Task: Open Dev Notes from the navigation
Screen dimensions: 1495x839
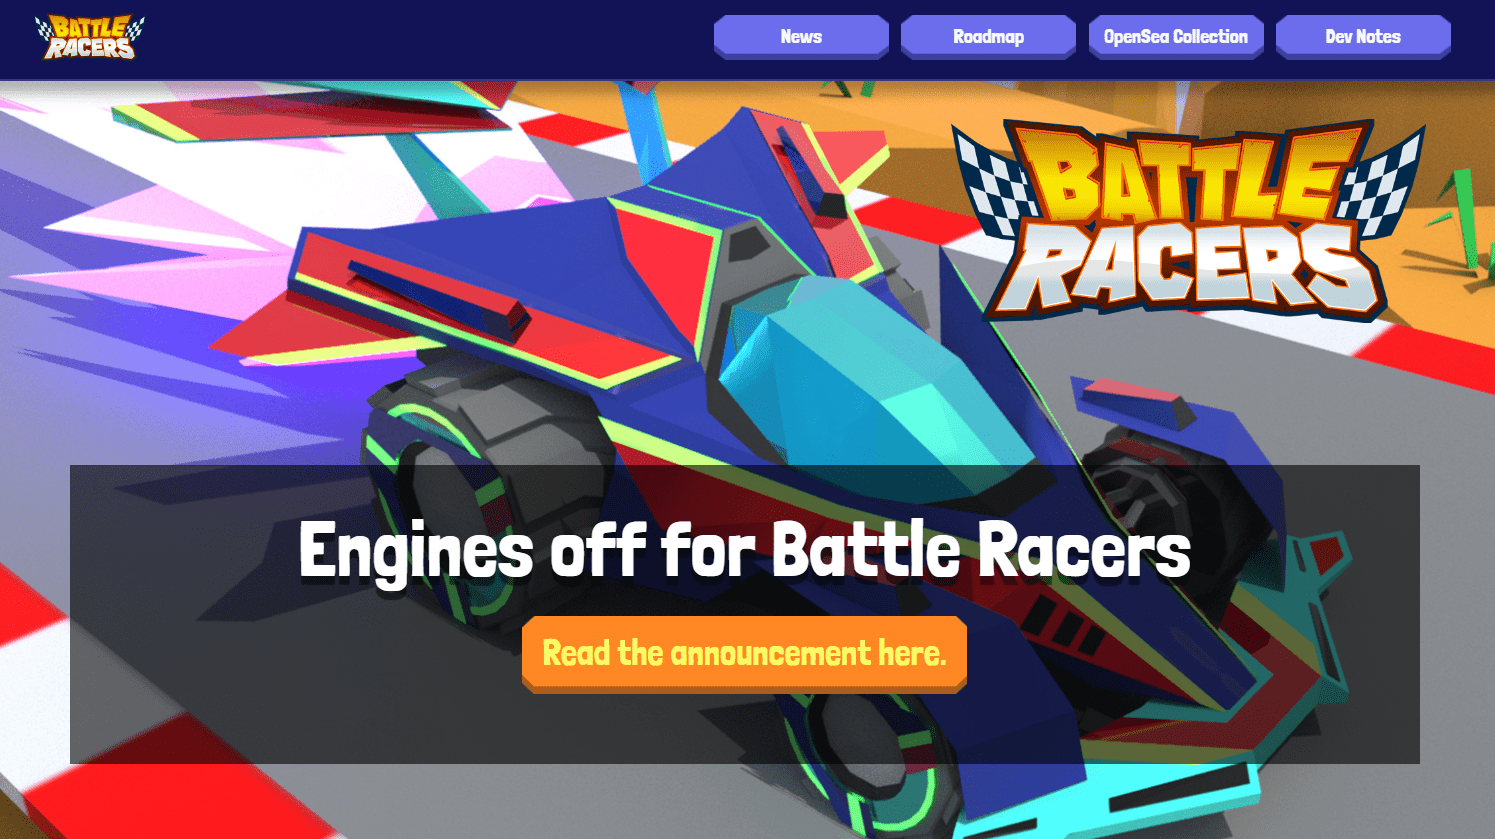Action: point(1363,37)
